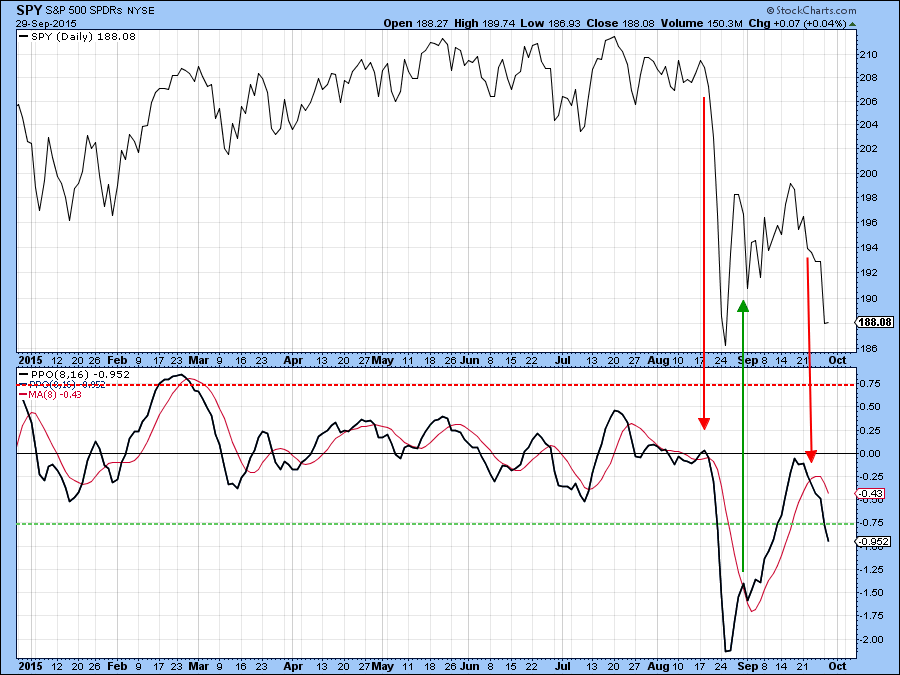Click the positive 0.50 PPO axis label
This screenshot has width=900, height=675.
(x=870, y=407)
